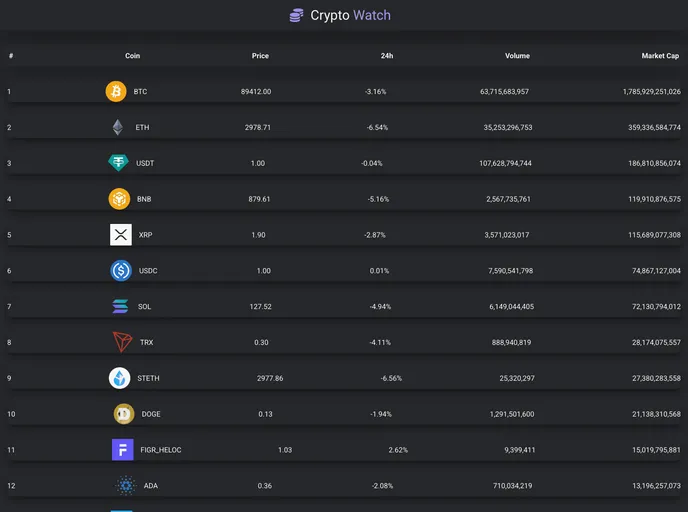
Task: Click the Coin column header
Action: 132,56
